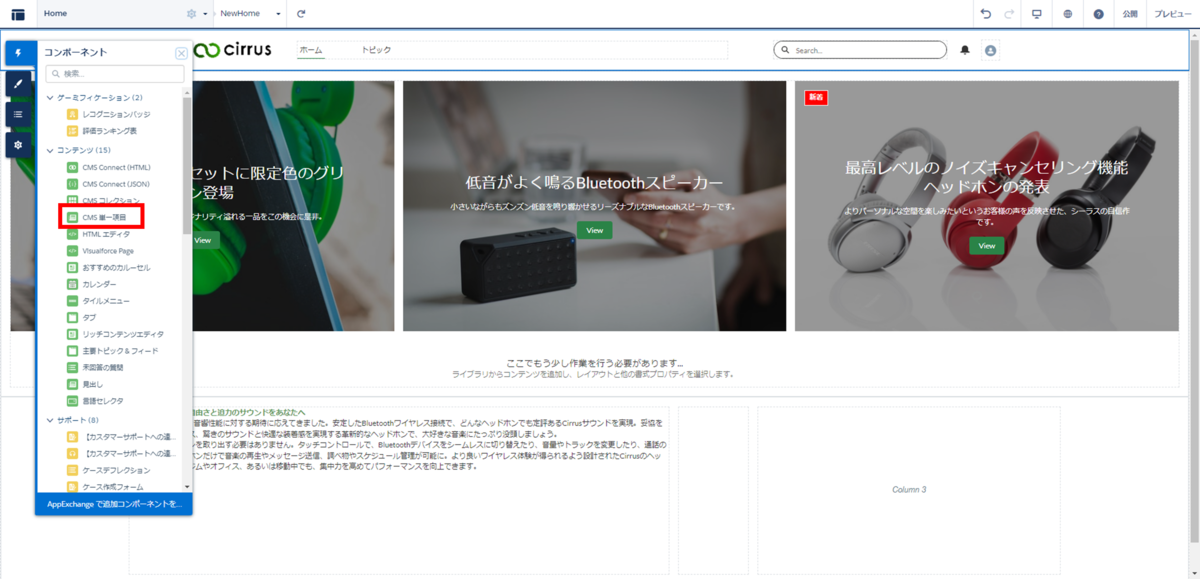Click View button on Bluetooth speaker card
Viewport: 1200px width, 579px height.
595,230
